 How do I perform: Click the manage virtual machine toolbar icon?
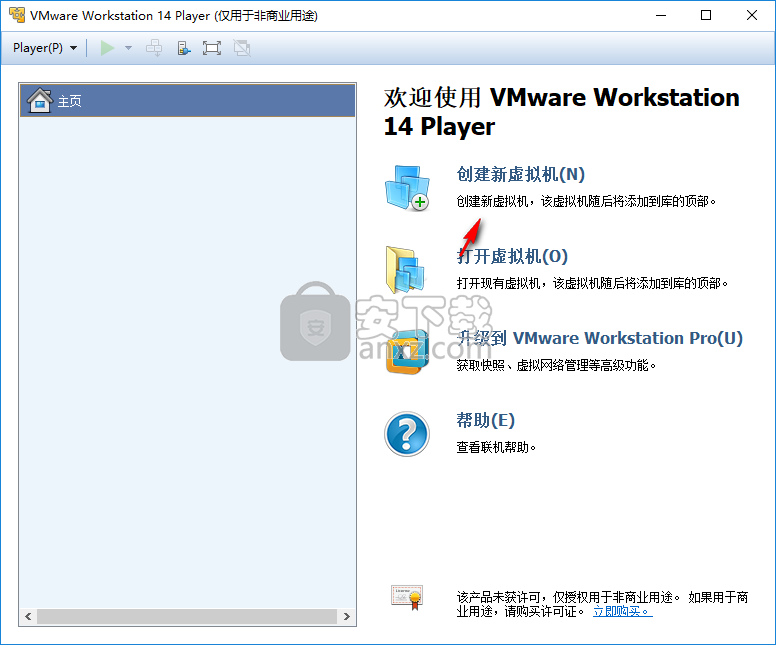pyautogui.click(x=184, y=48)
